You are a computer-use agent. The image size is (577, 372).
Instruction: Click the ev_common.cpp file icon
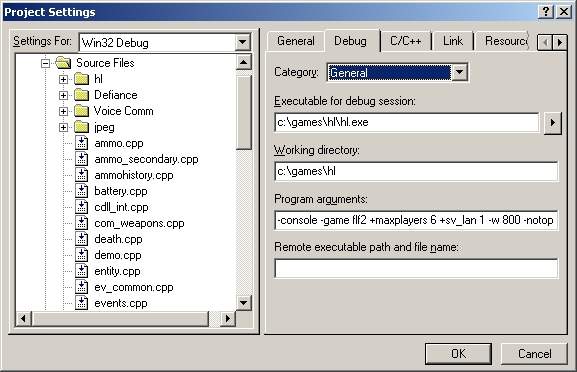click(x=81, y=287)
